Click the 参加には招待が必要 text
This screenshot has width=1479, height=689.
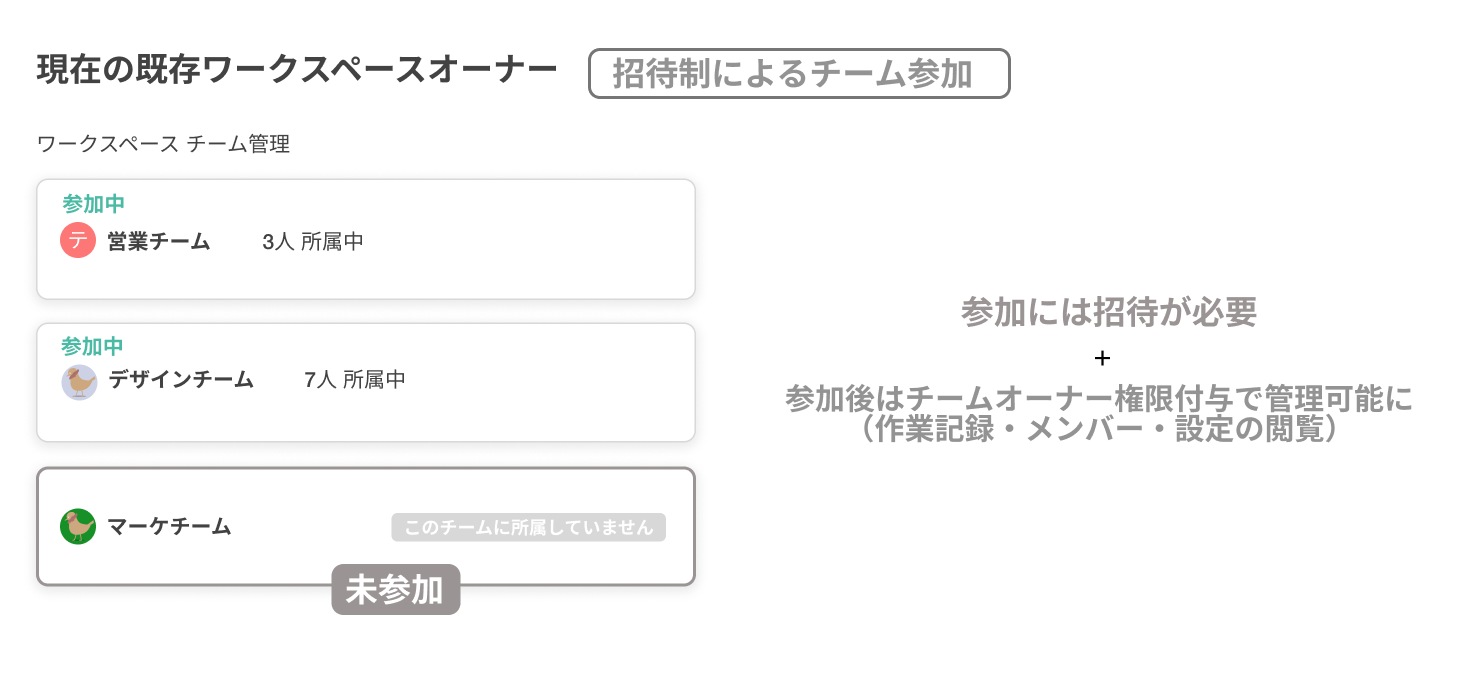tap(1108, 313)
